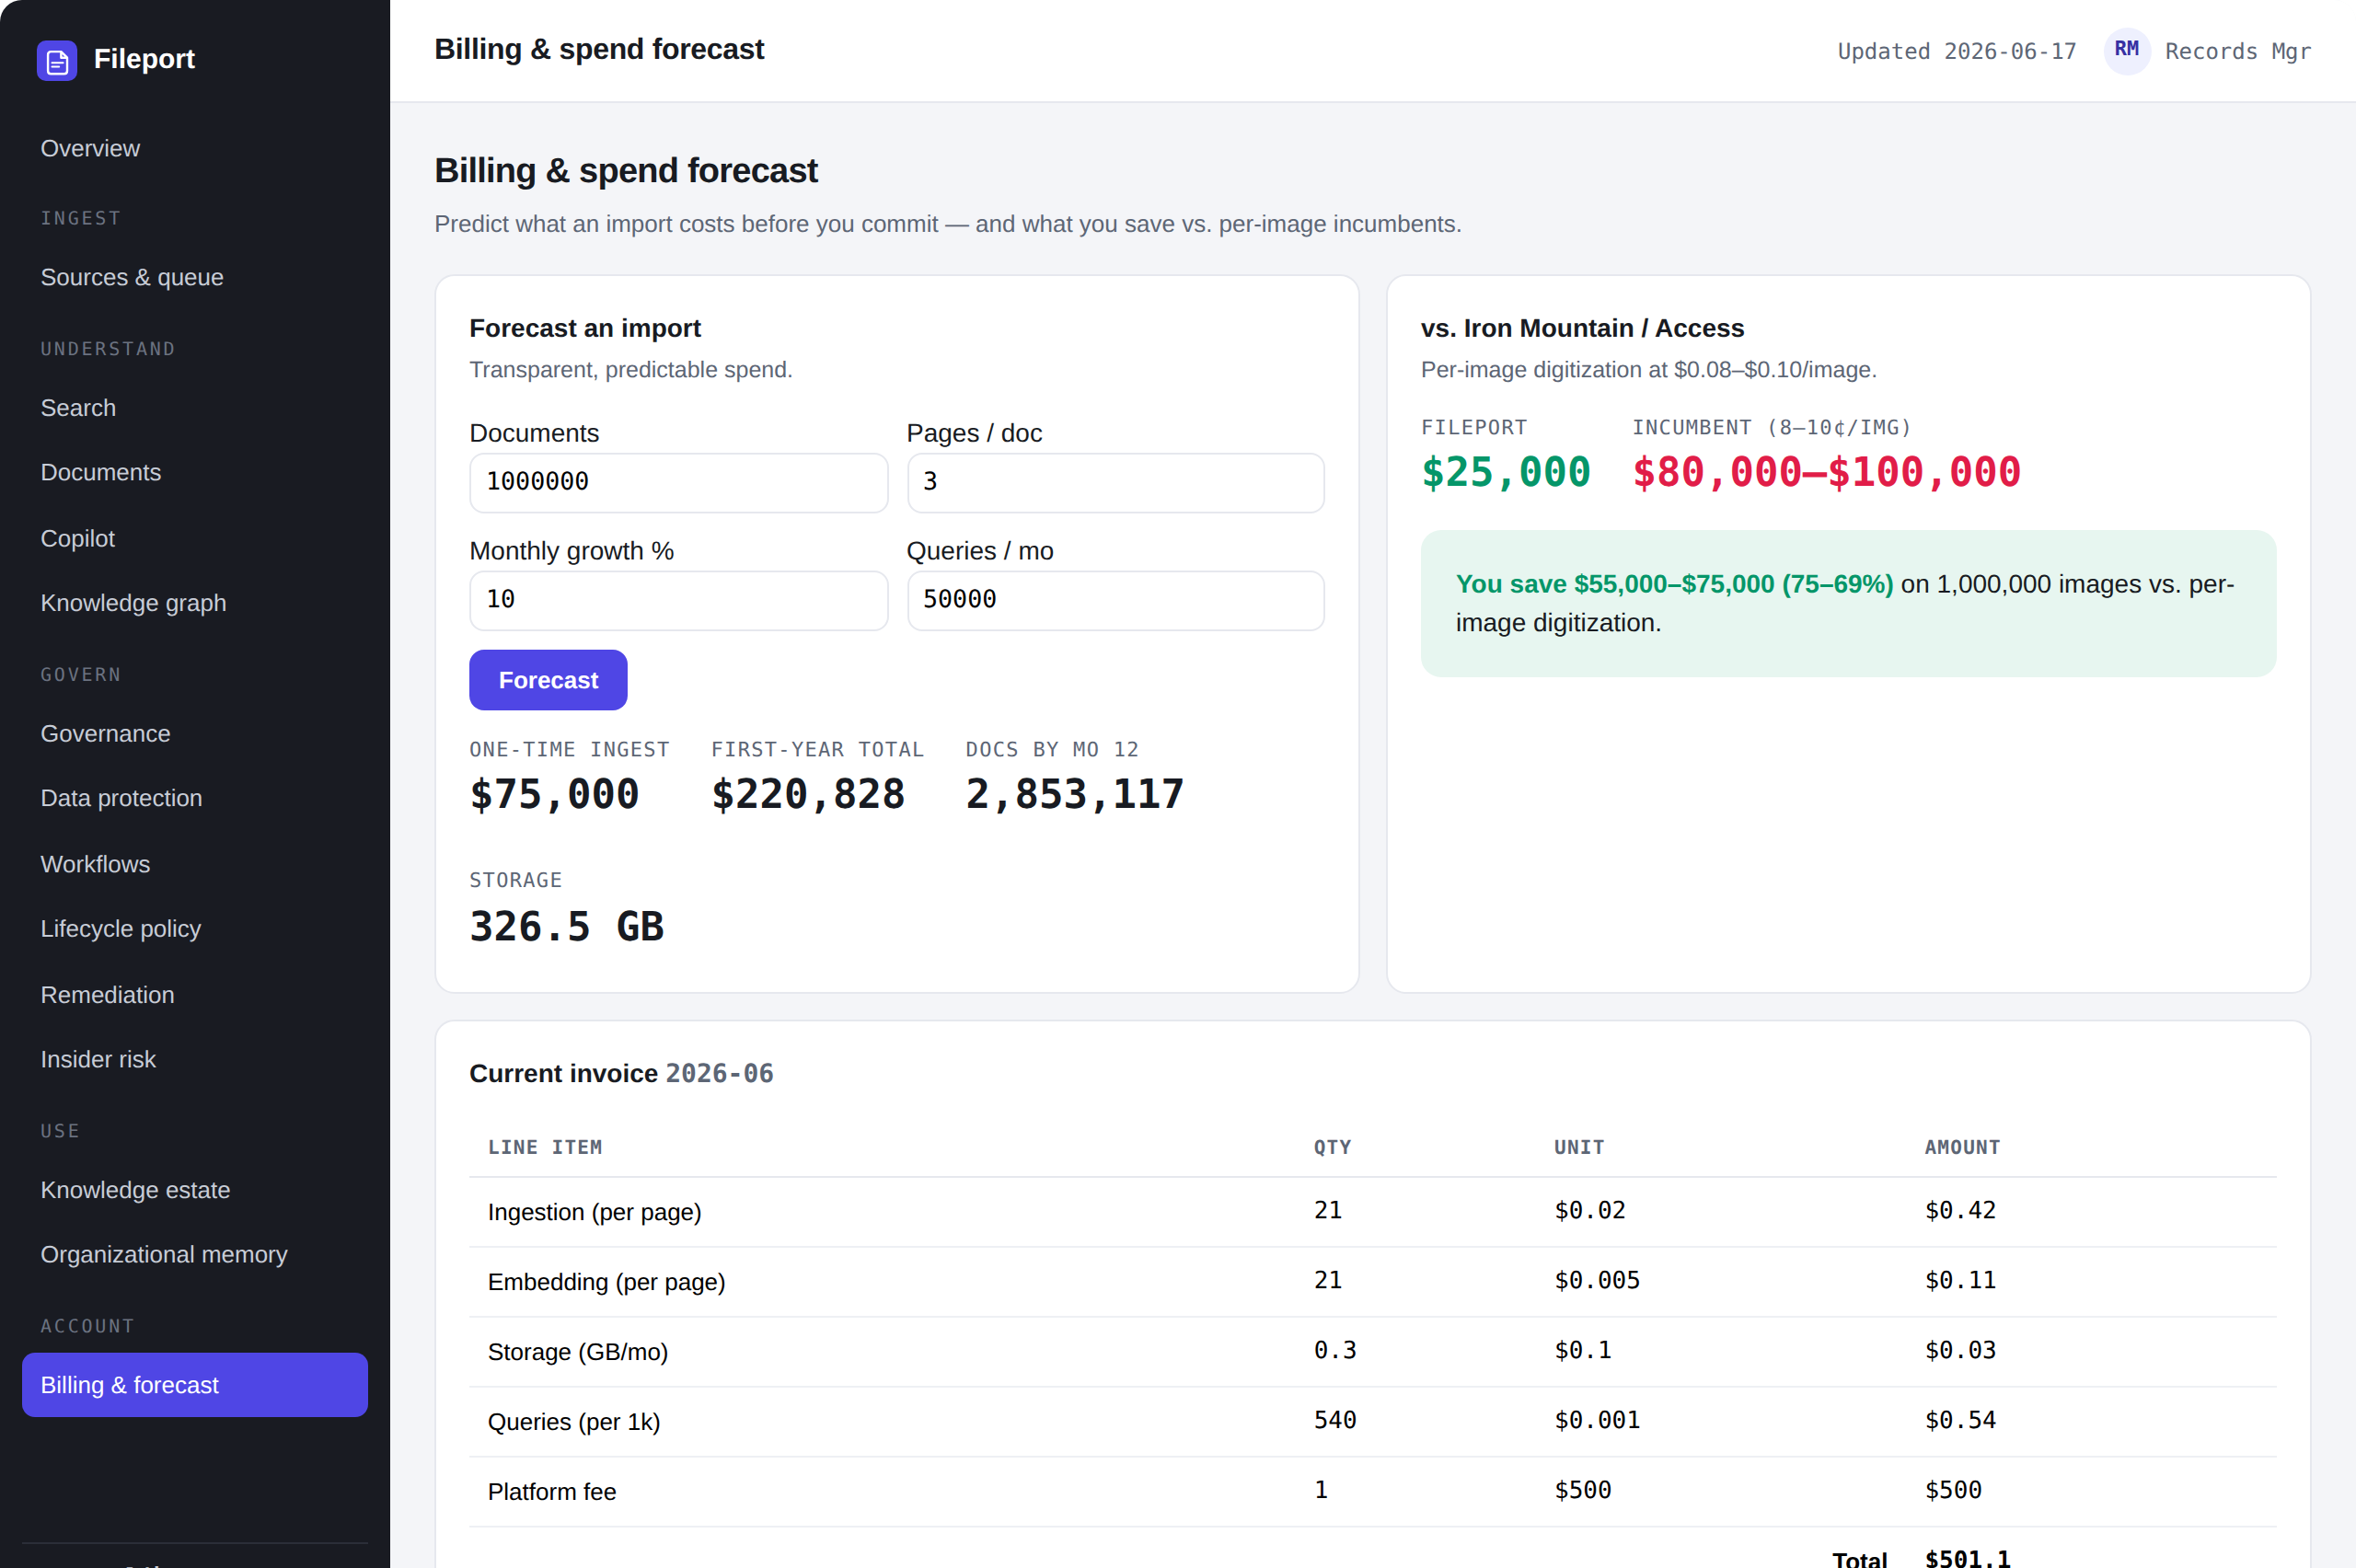Click the Fileport $25,000 price
This screenshot has height=1568, width=2356.
[x=1506, y=472]
